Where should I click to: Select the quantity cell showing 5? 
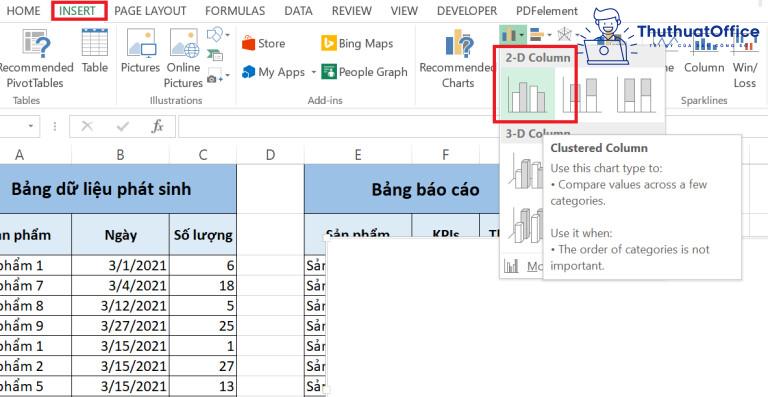point(203,305)
